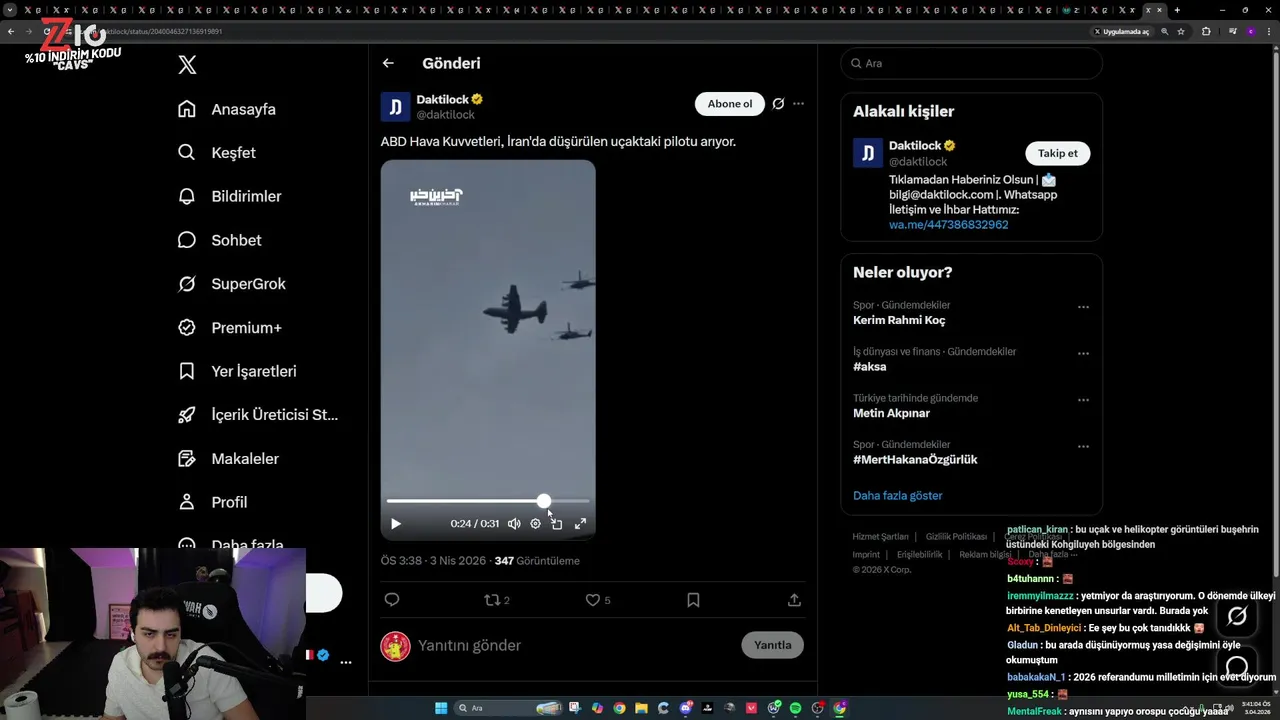
Task: Bookmark this page with the star icon
Action: click(1181, 31)
